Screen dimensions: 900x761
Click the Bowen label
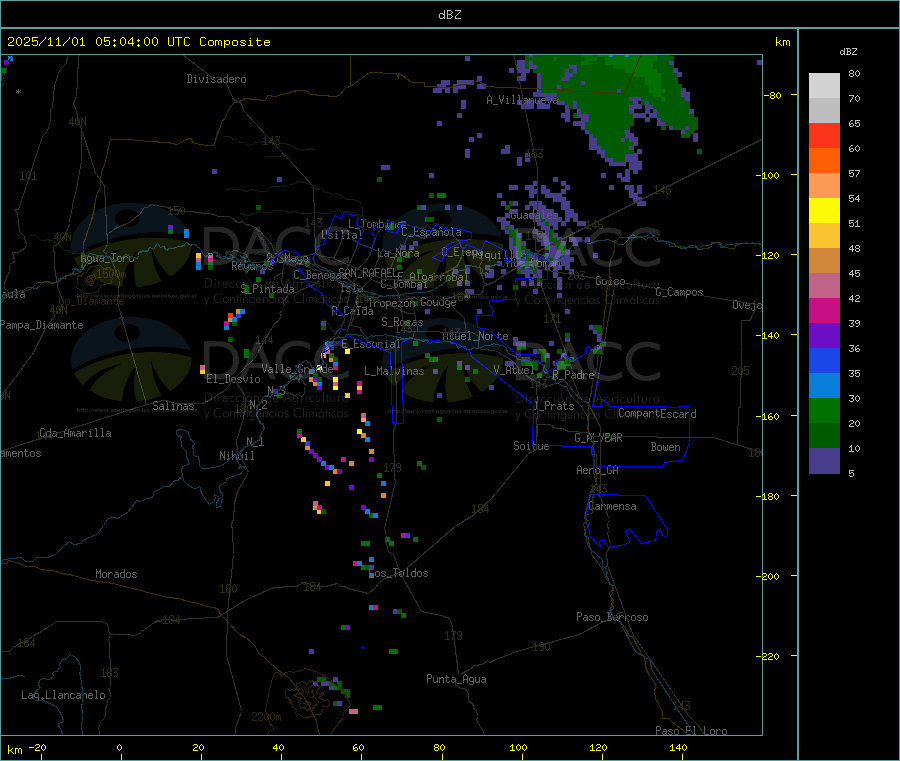click(x=666, y=447)
